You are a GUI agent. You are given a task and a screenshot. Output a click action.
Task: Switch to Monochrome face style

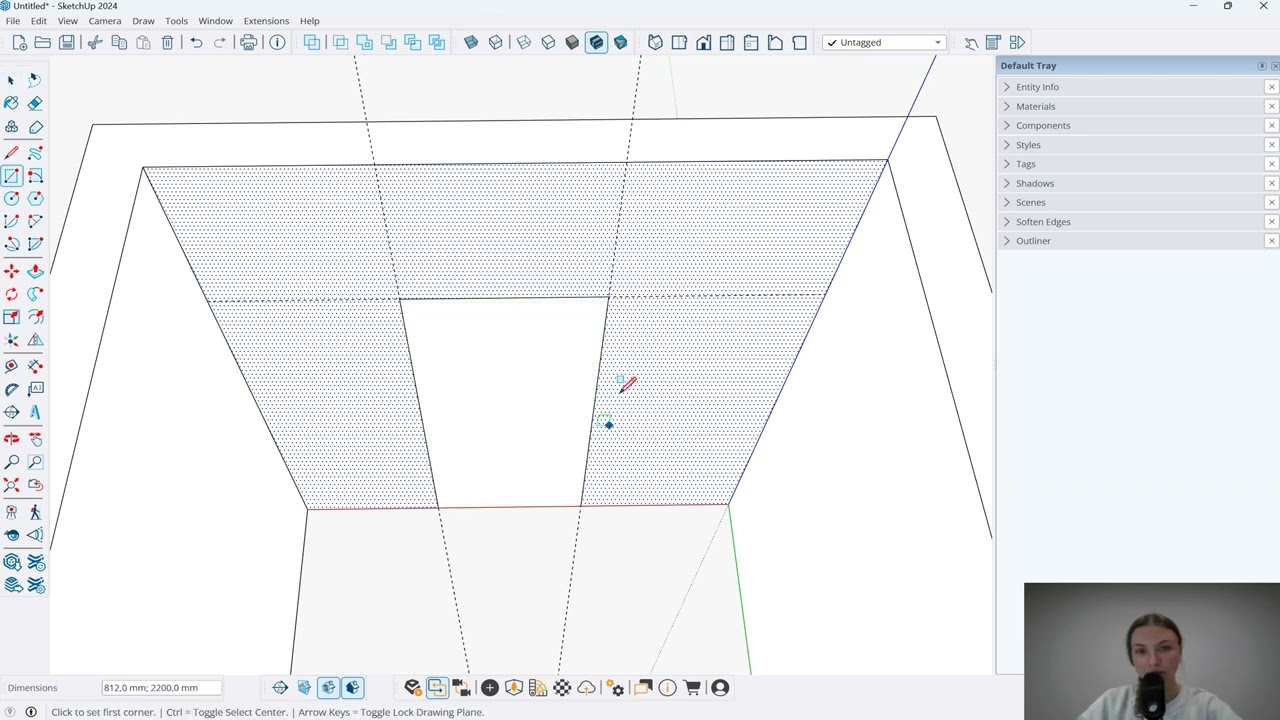tap(620, 42)
